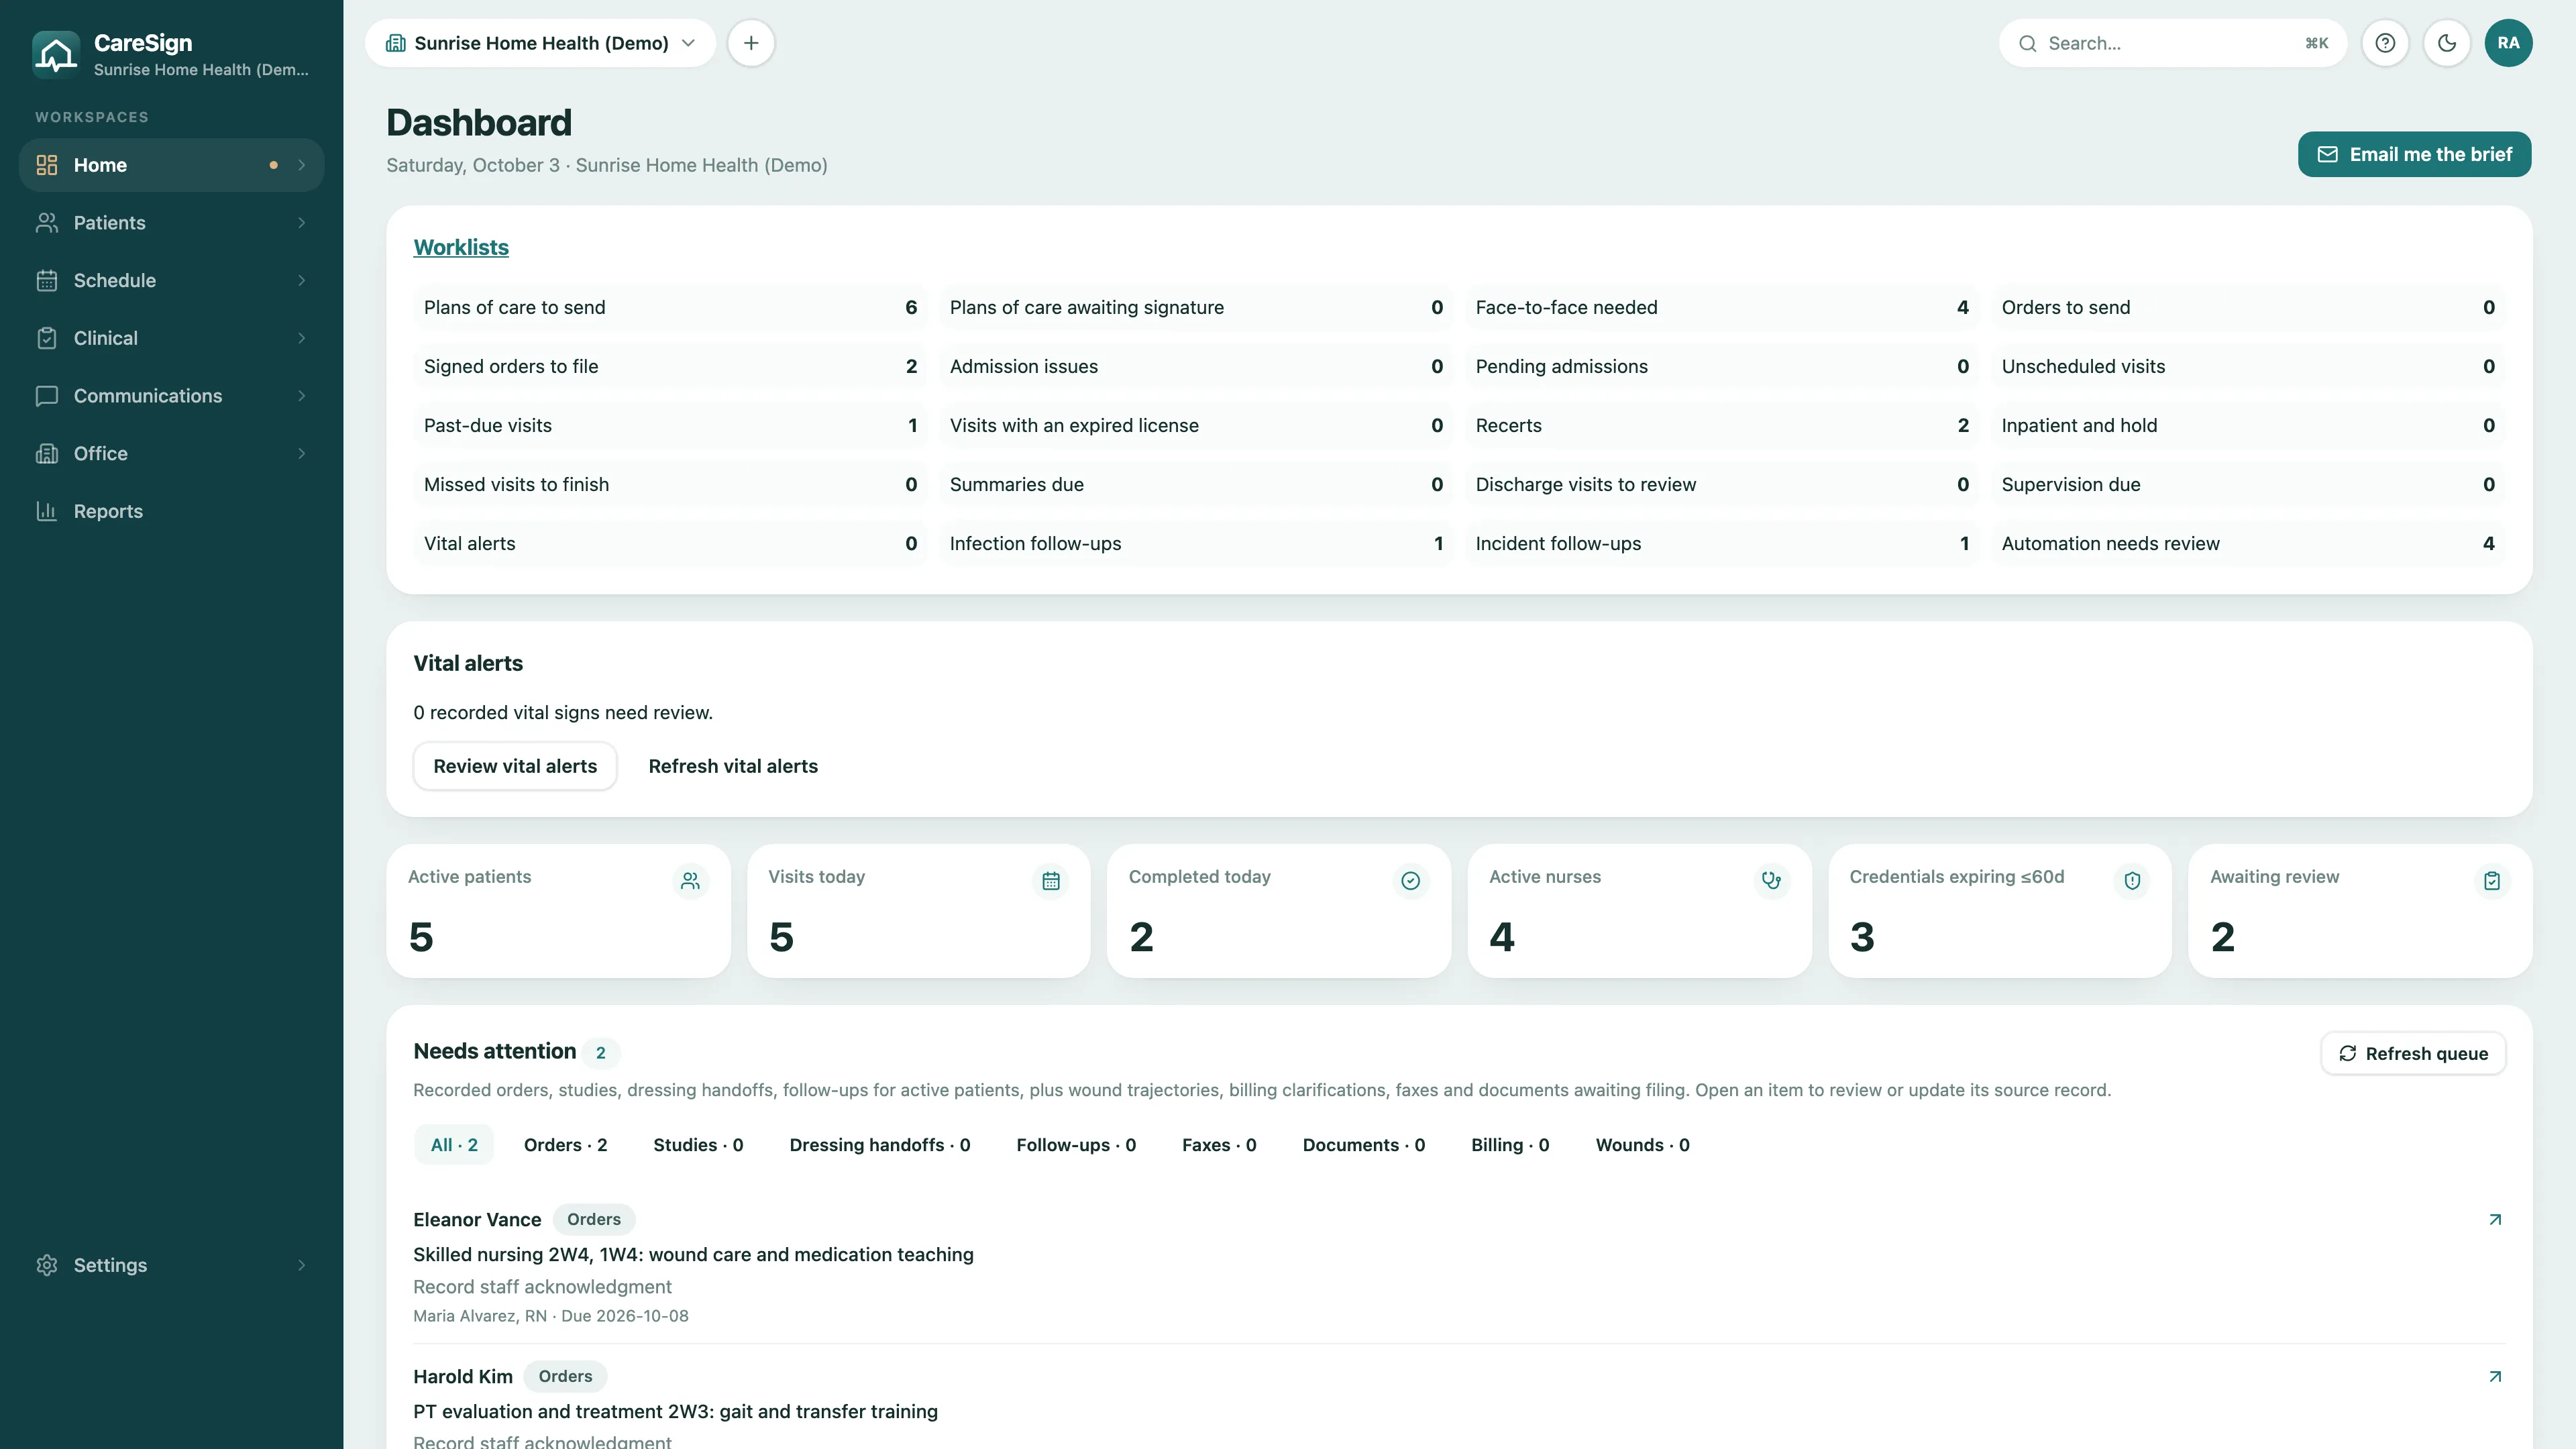Click the envelope icon on Email brief button
The width and height of the screenshot is (2576, 1449).
coord(2328,154)
